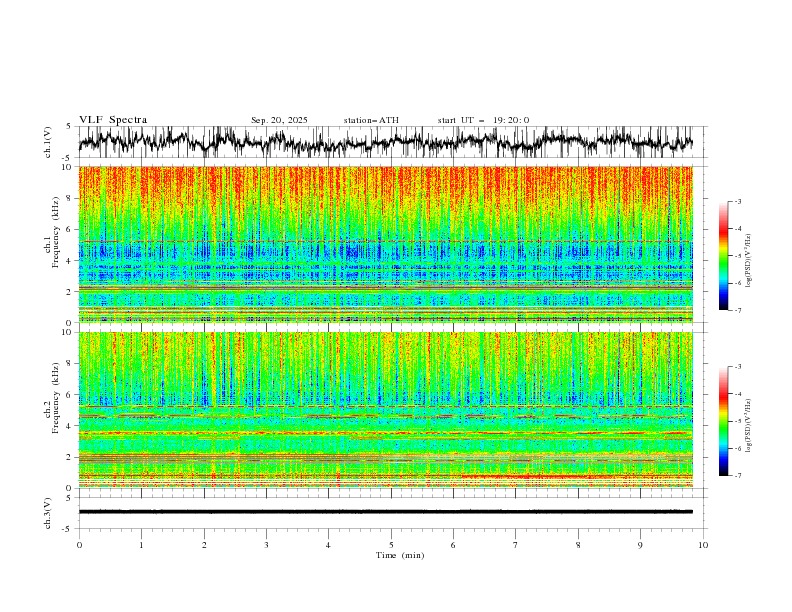Click time tick label '5' on the x-axis
The image size is (792, 612).
pos(391,545)
